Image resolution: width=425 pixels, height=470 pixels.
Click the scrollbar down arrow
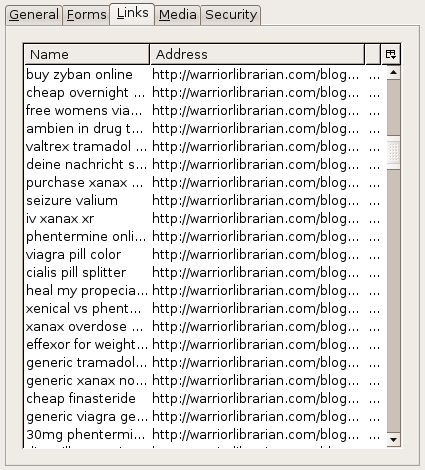[x=394, y=440]
